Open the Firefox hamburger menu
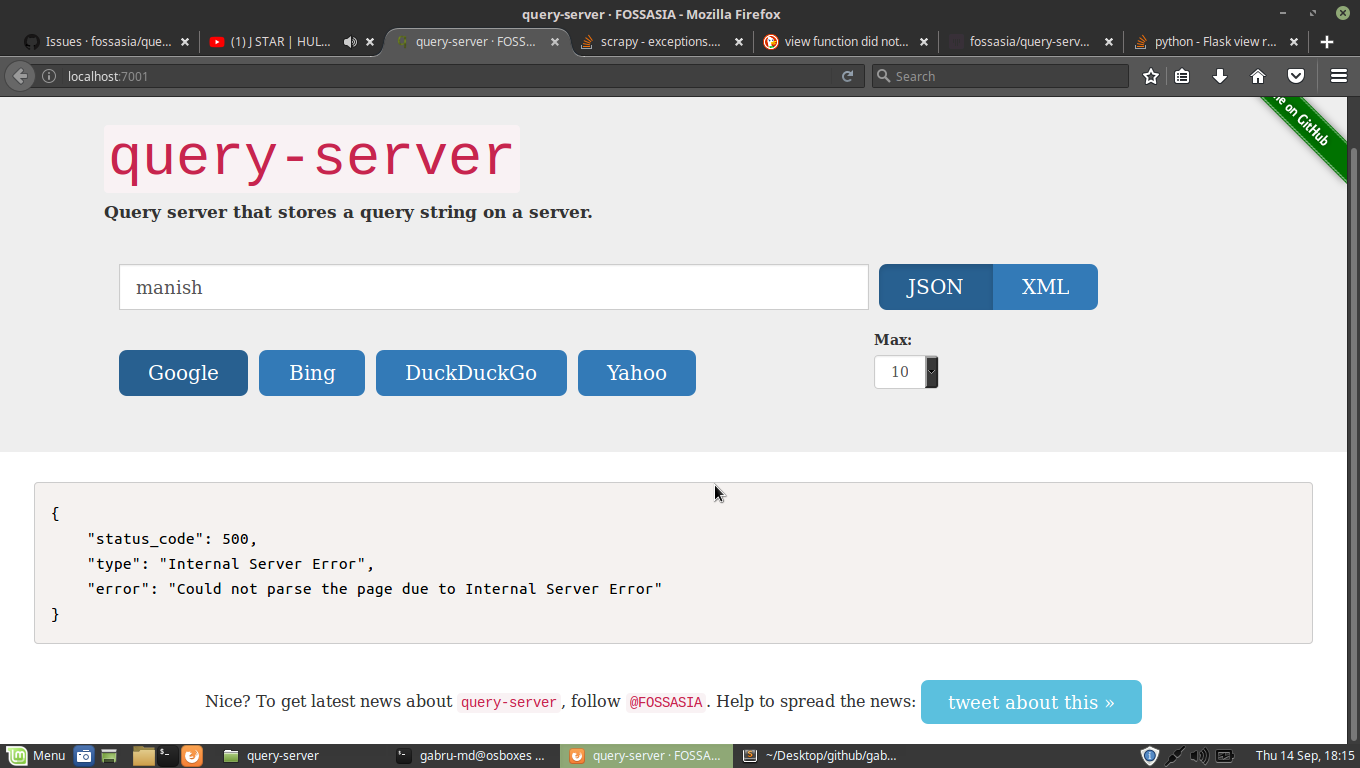Image resolution: width=1360 pixels, height=768 pixels. pyautogui.click(x=1339, y=76)
